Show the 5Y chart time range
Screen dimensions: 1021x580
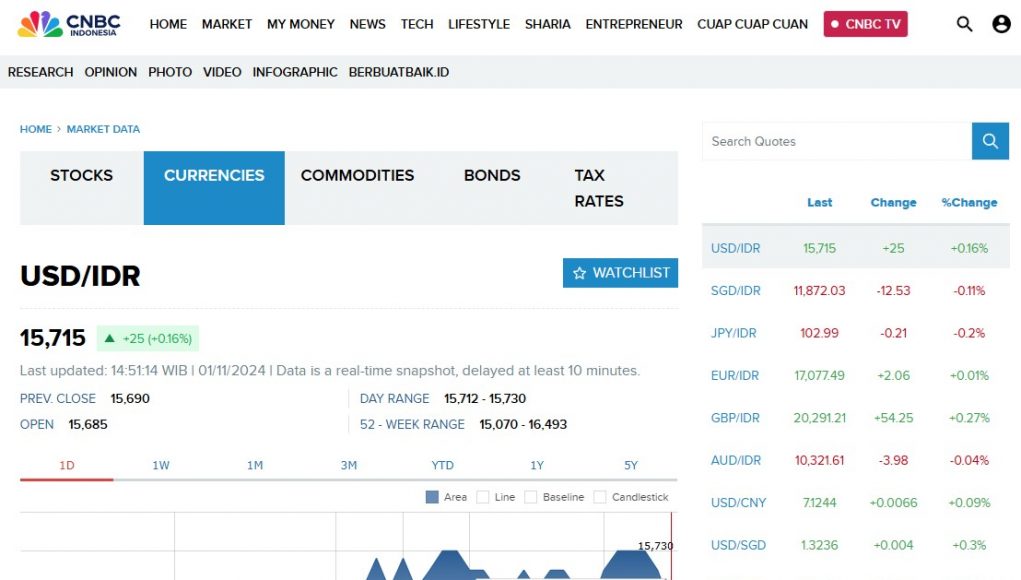[x=630, y=465]
